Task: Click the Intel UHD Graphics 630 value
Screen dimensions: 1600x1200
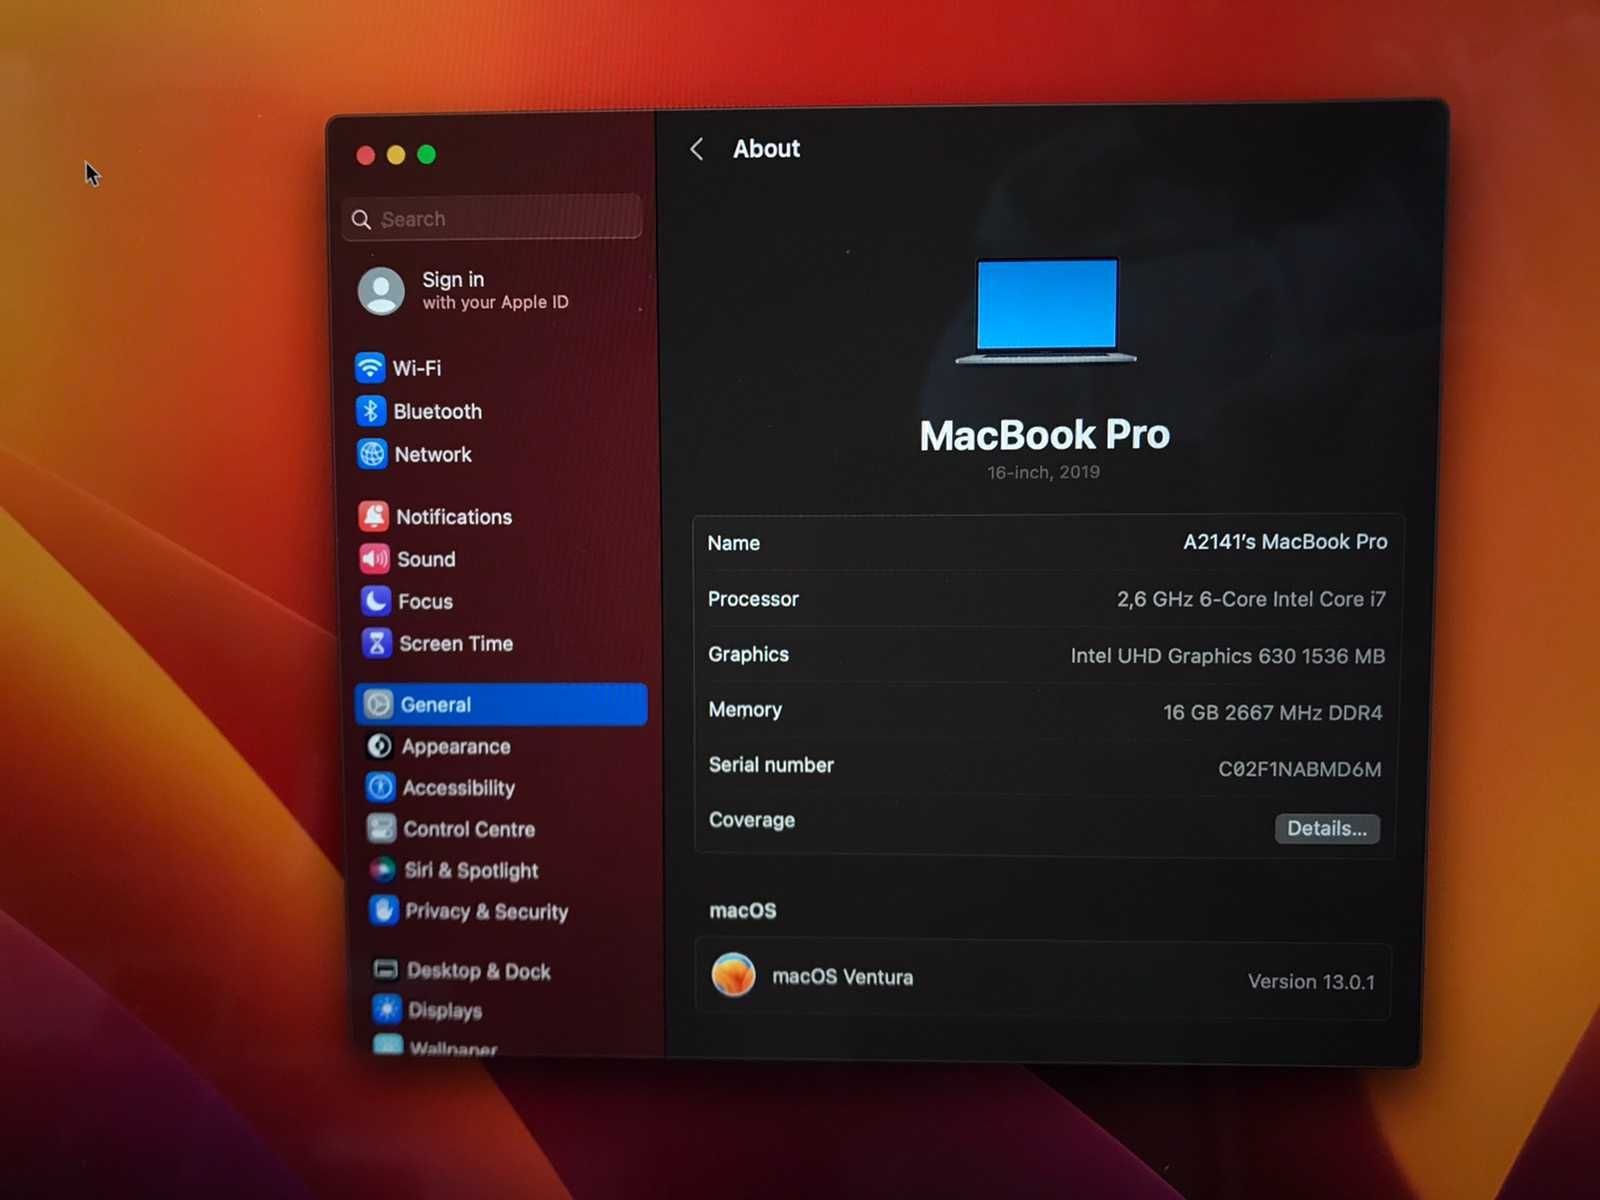Action: [1227, 656]
